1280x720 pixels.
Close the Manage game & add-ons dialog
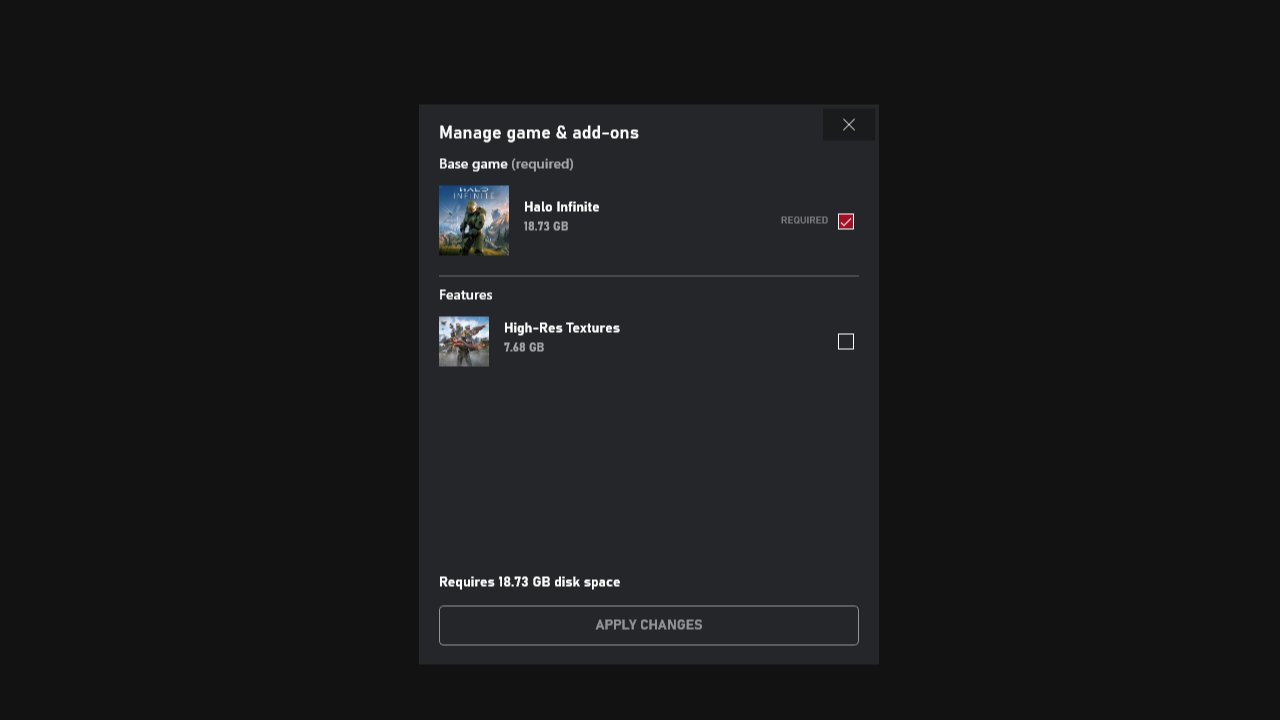click(x=848, y=125)
